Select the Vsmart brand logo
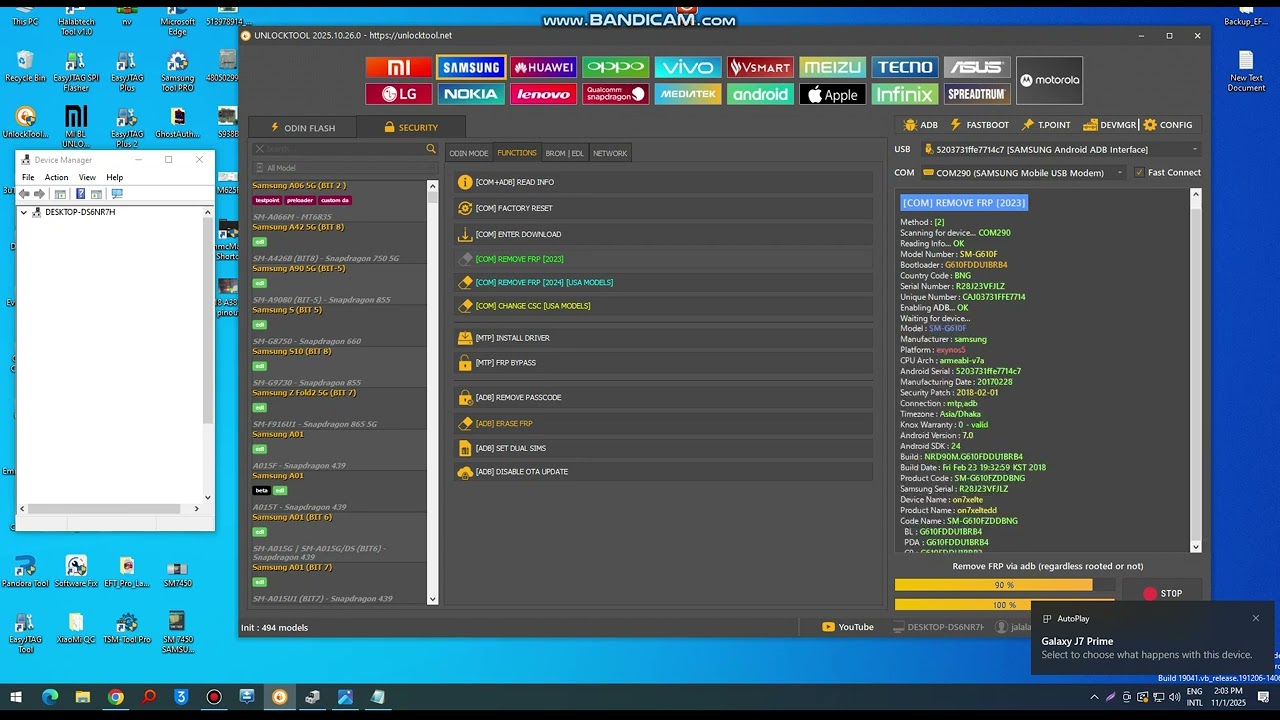The height and width of the screenshot is (720, 1280). (760, 67)
